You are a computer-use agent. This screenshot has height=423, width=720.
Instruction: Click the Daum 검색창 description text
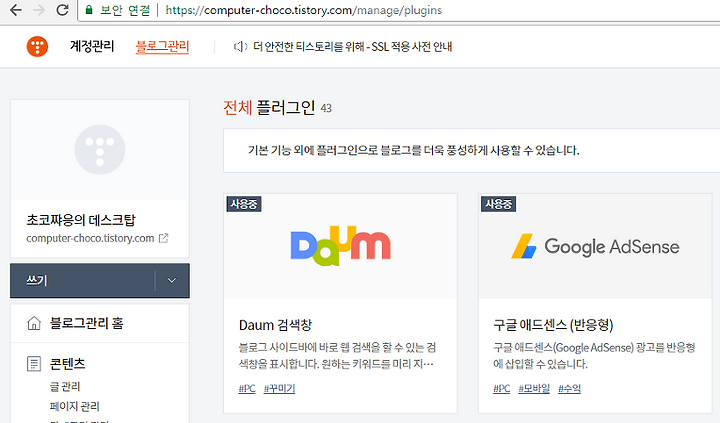click(x=338, y=356)
